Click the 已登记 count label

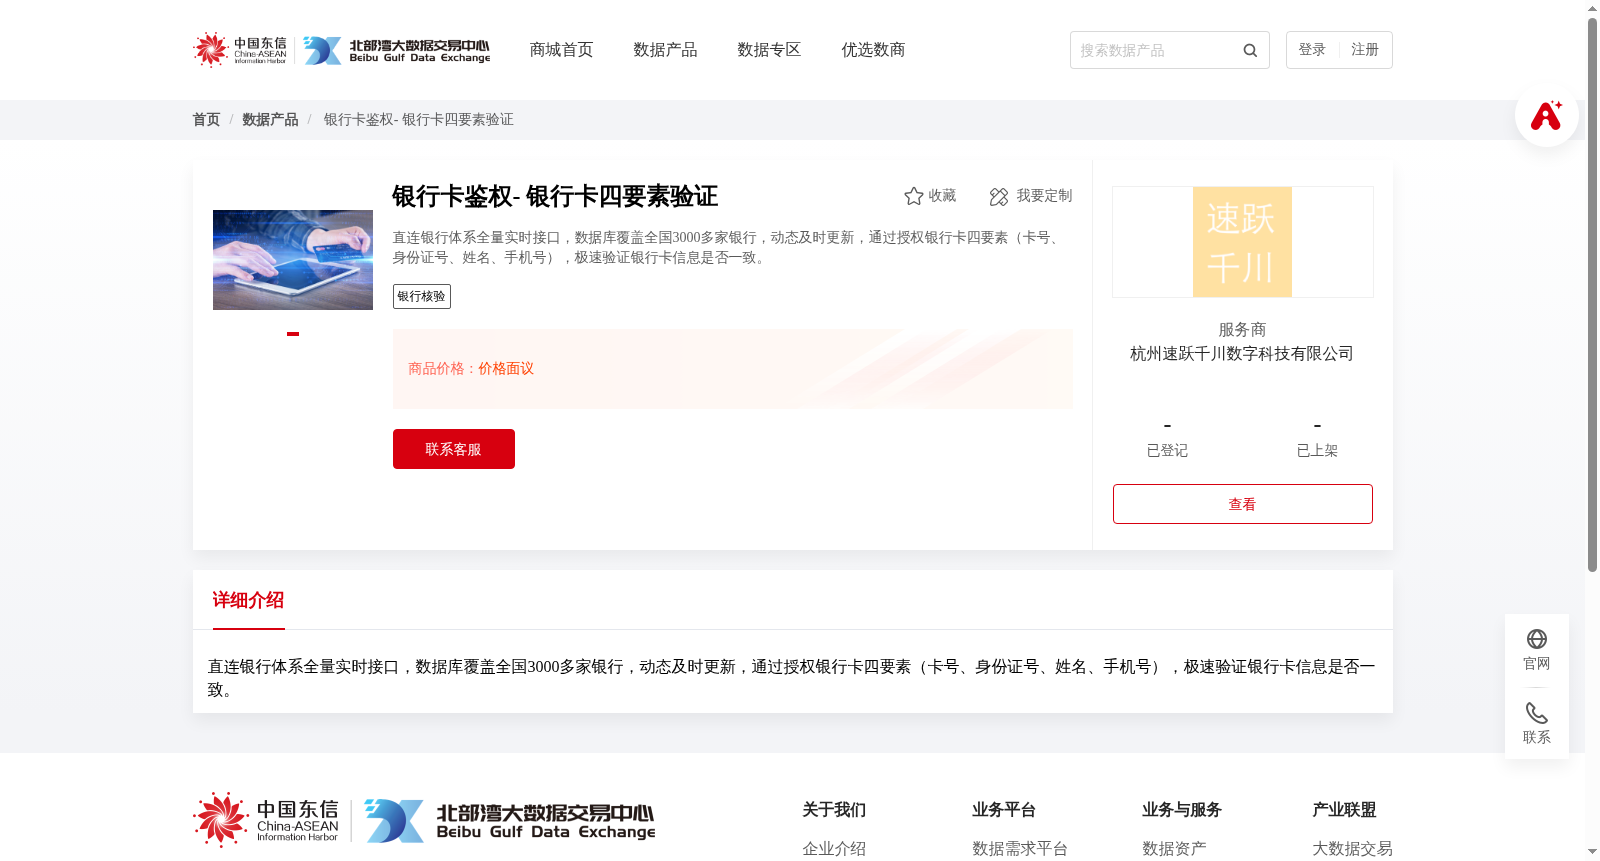click(1167, 451)
